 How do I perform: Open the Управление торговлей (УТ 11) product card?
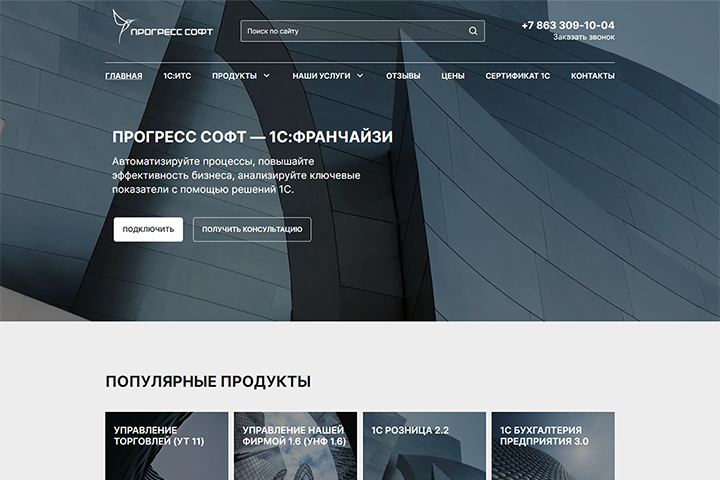(167, 446)
